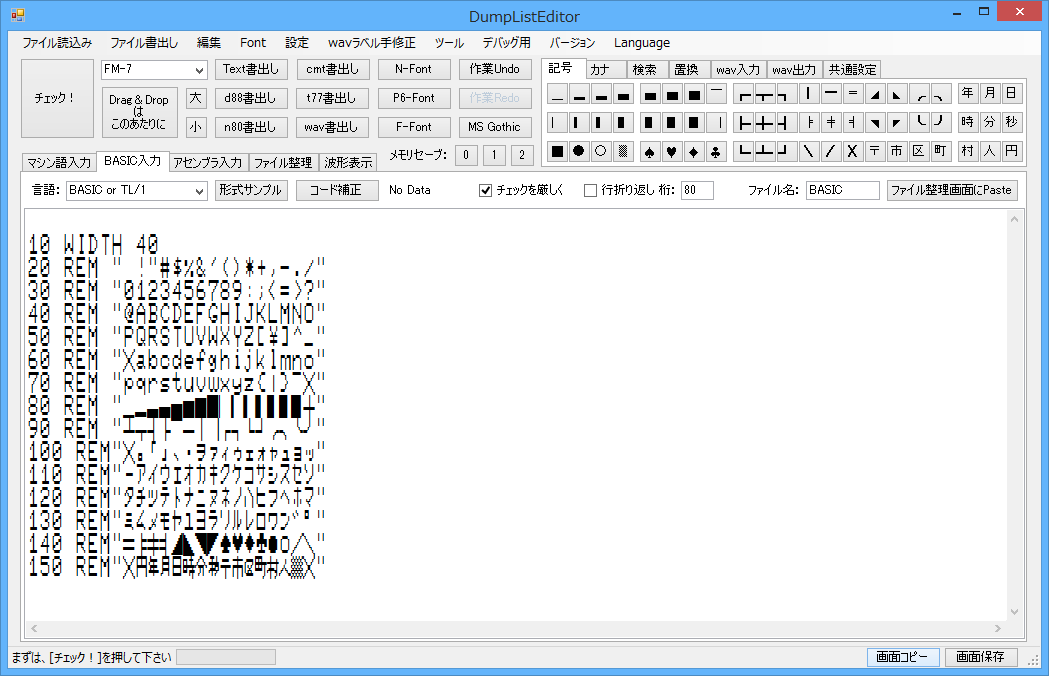Screen dimensions: 1049x676
Task: Click the t77書出し button
Action: (332, 98)
